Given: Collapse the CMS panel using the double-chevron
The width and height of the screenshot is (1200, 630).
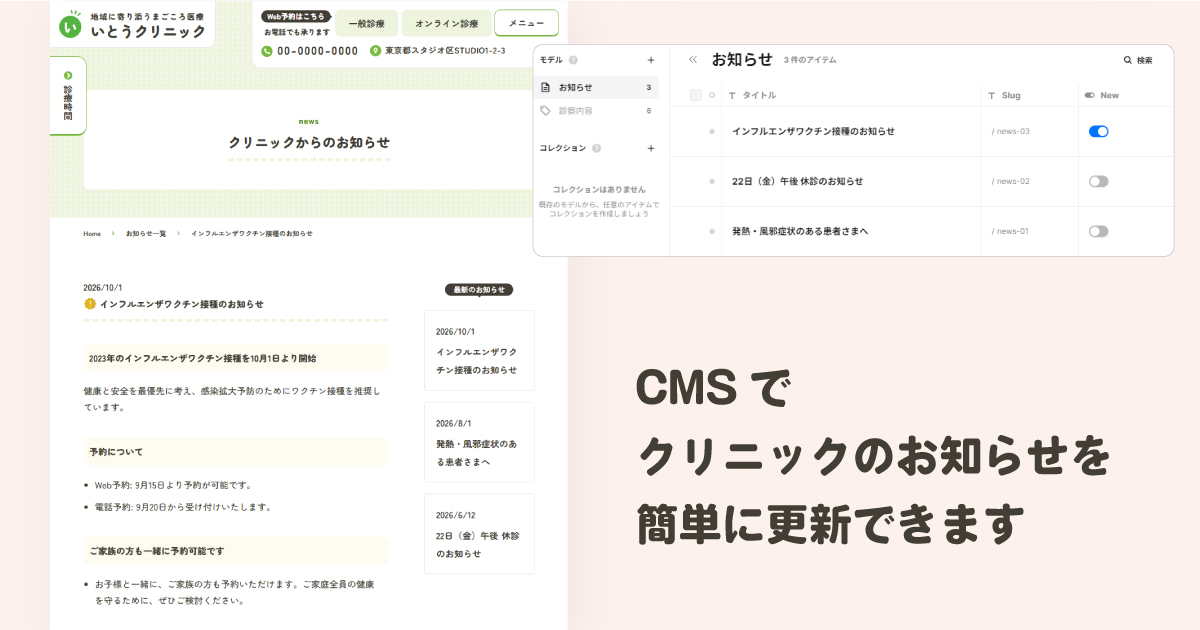Looking at the screenshot, I should 692,60.
